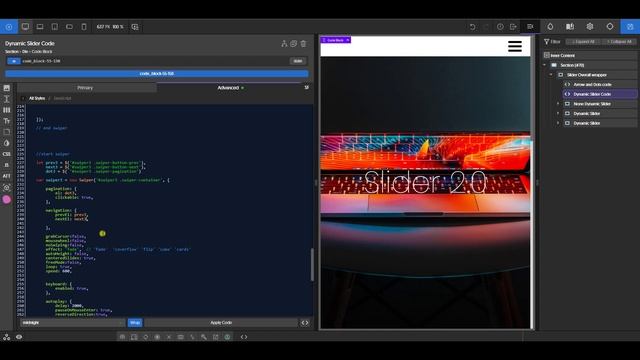Click the blue save button at top right
The image size is (640, 360).
[630, 27]
